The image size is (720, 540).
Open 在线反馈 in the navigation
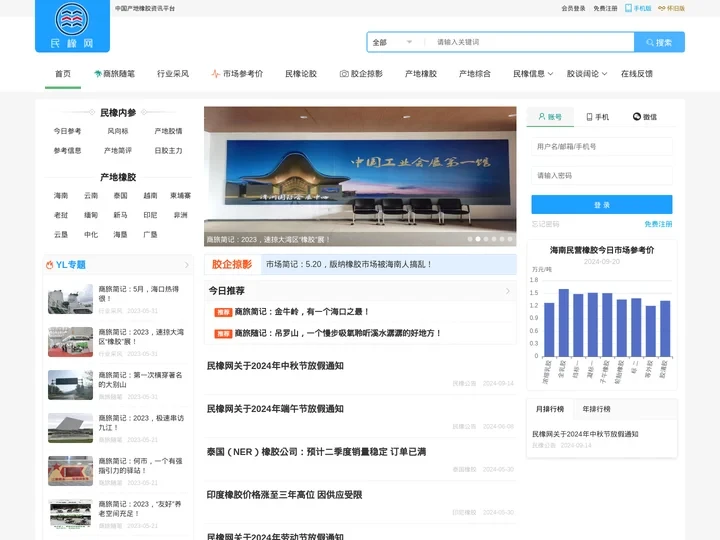click(636, 73)
